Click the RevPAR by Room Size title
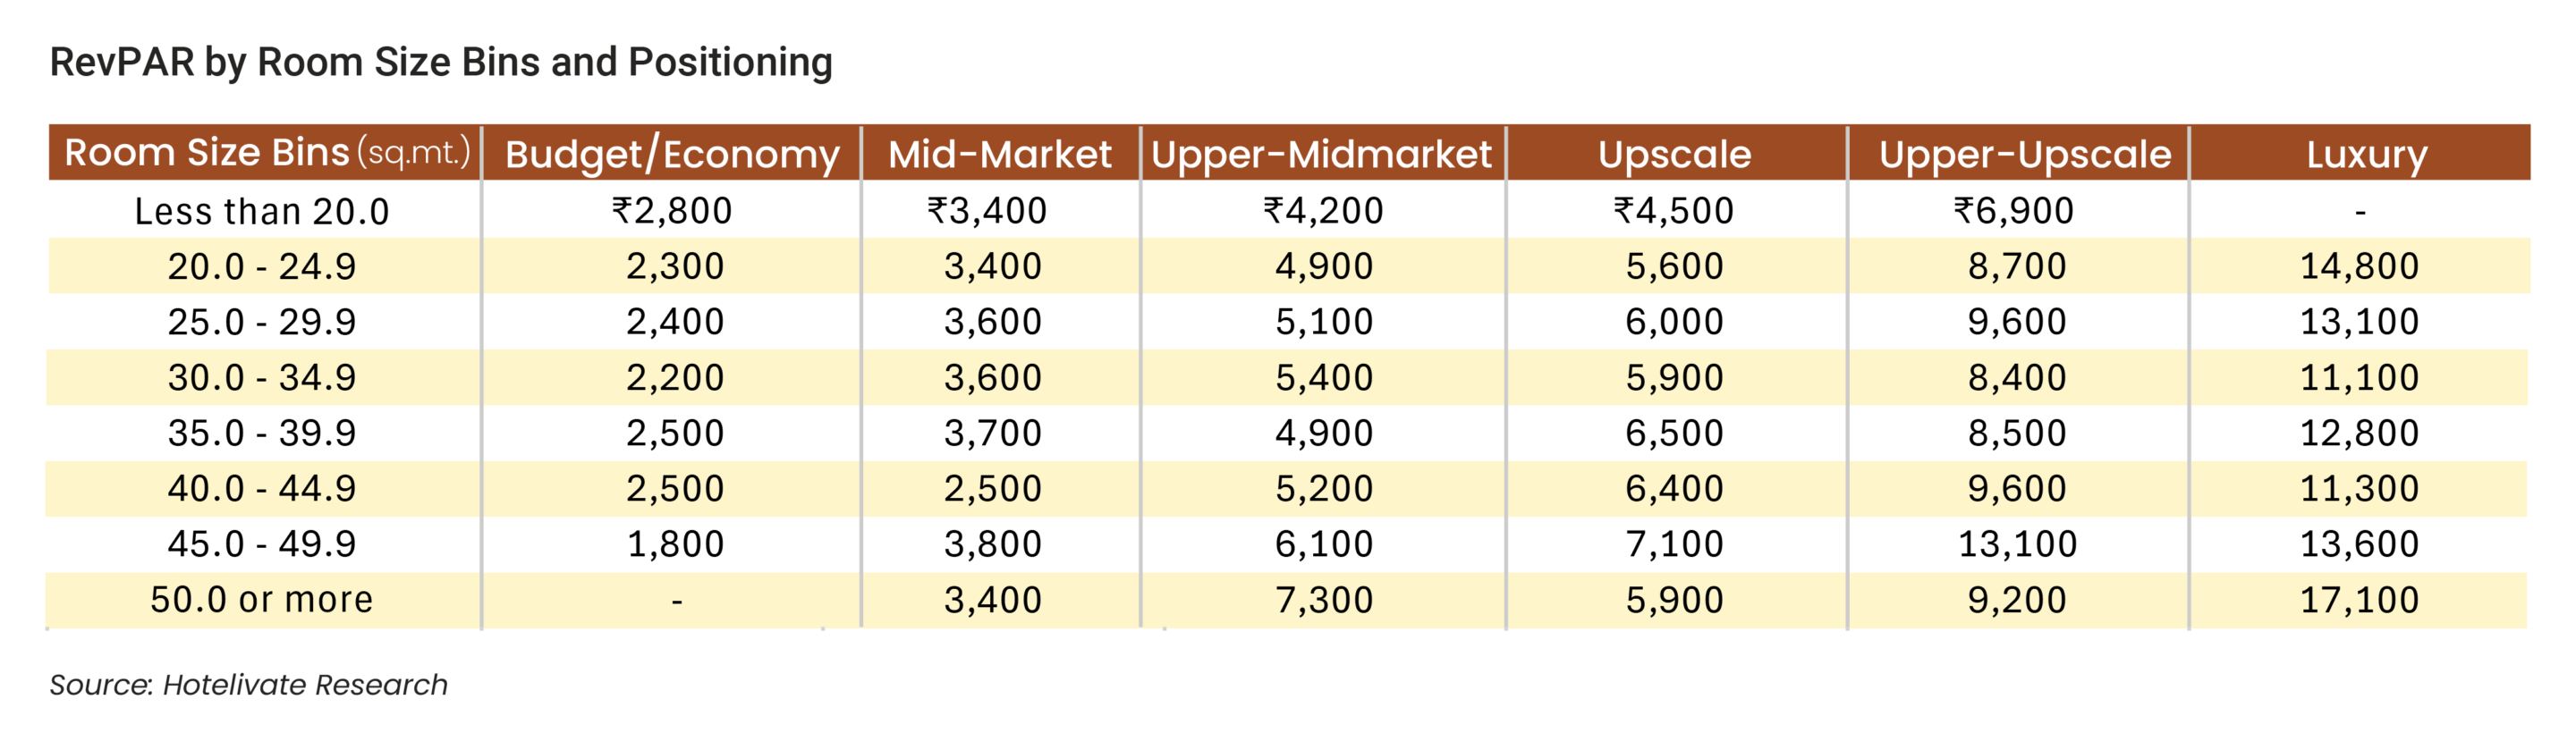This screenshot has width=2576, height=733. (x=441, y=62)
